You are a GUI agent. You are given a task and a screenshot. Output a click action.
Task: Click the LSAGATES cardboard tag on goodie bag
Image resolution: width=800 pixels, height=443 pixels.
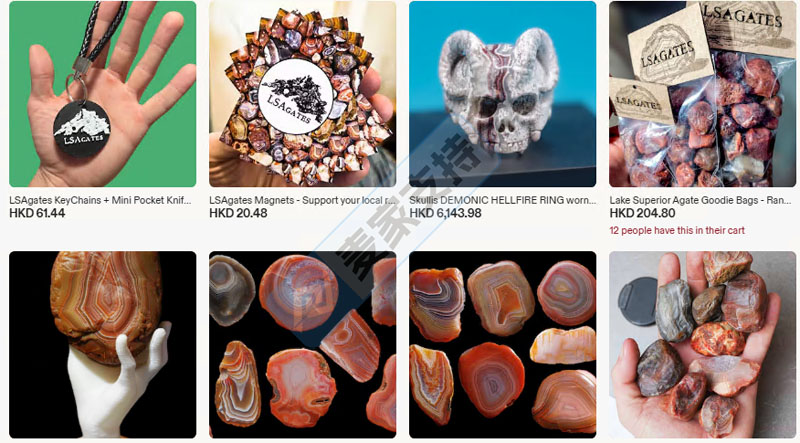668,52
